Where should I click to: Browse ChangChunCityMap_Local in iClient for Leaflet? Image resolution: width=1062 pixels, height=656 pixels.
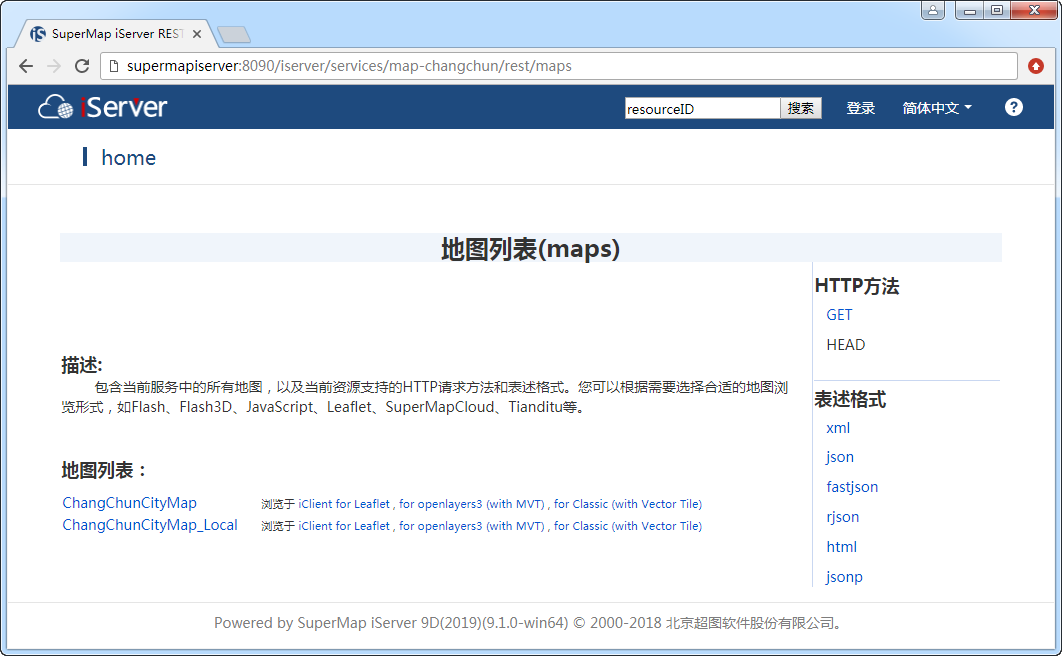coord(344,525)
